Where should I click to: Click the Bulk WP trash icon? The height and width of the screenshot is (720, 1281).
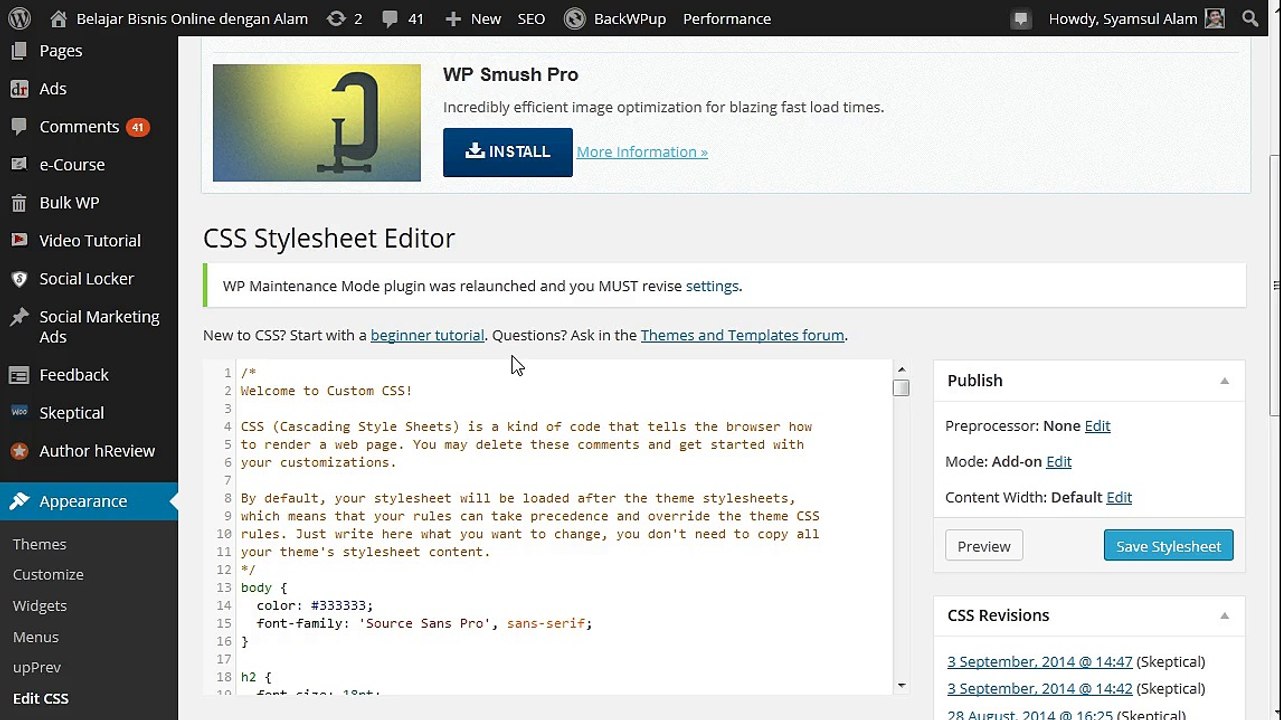[x=19, y=203]
